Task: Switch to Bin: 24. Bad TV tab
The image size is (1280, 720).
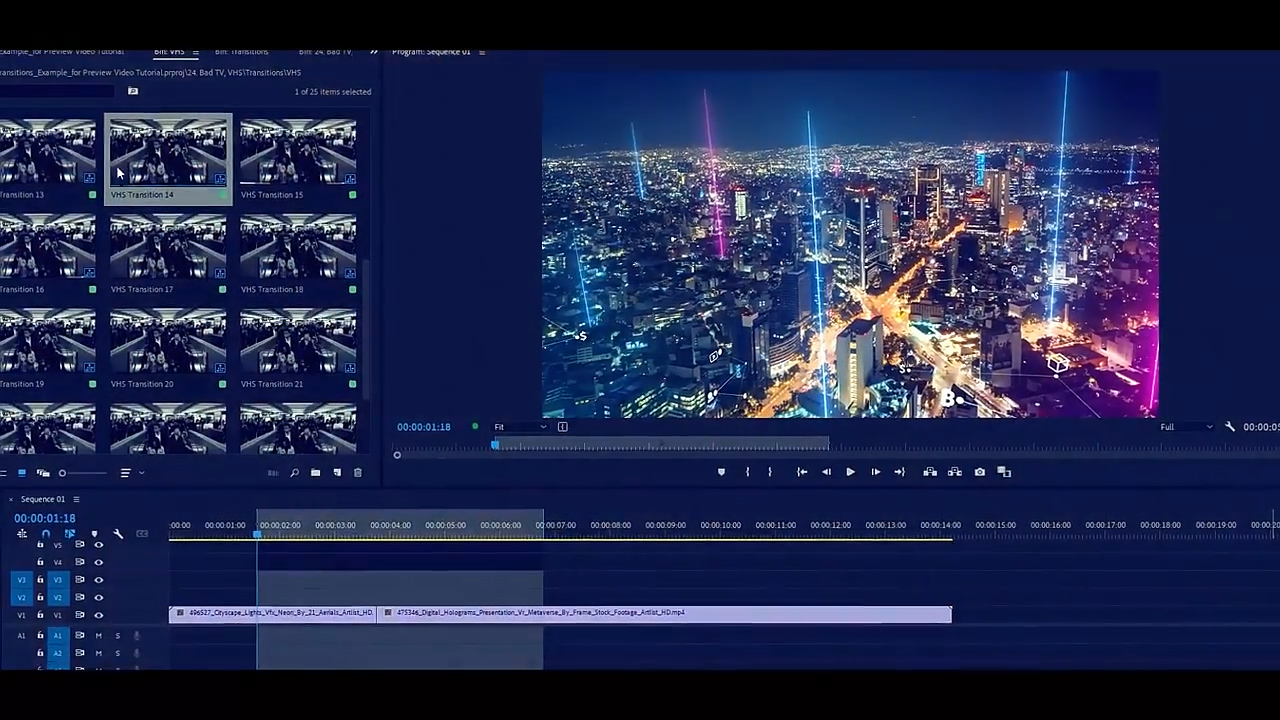Action: point(325,52)
